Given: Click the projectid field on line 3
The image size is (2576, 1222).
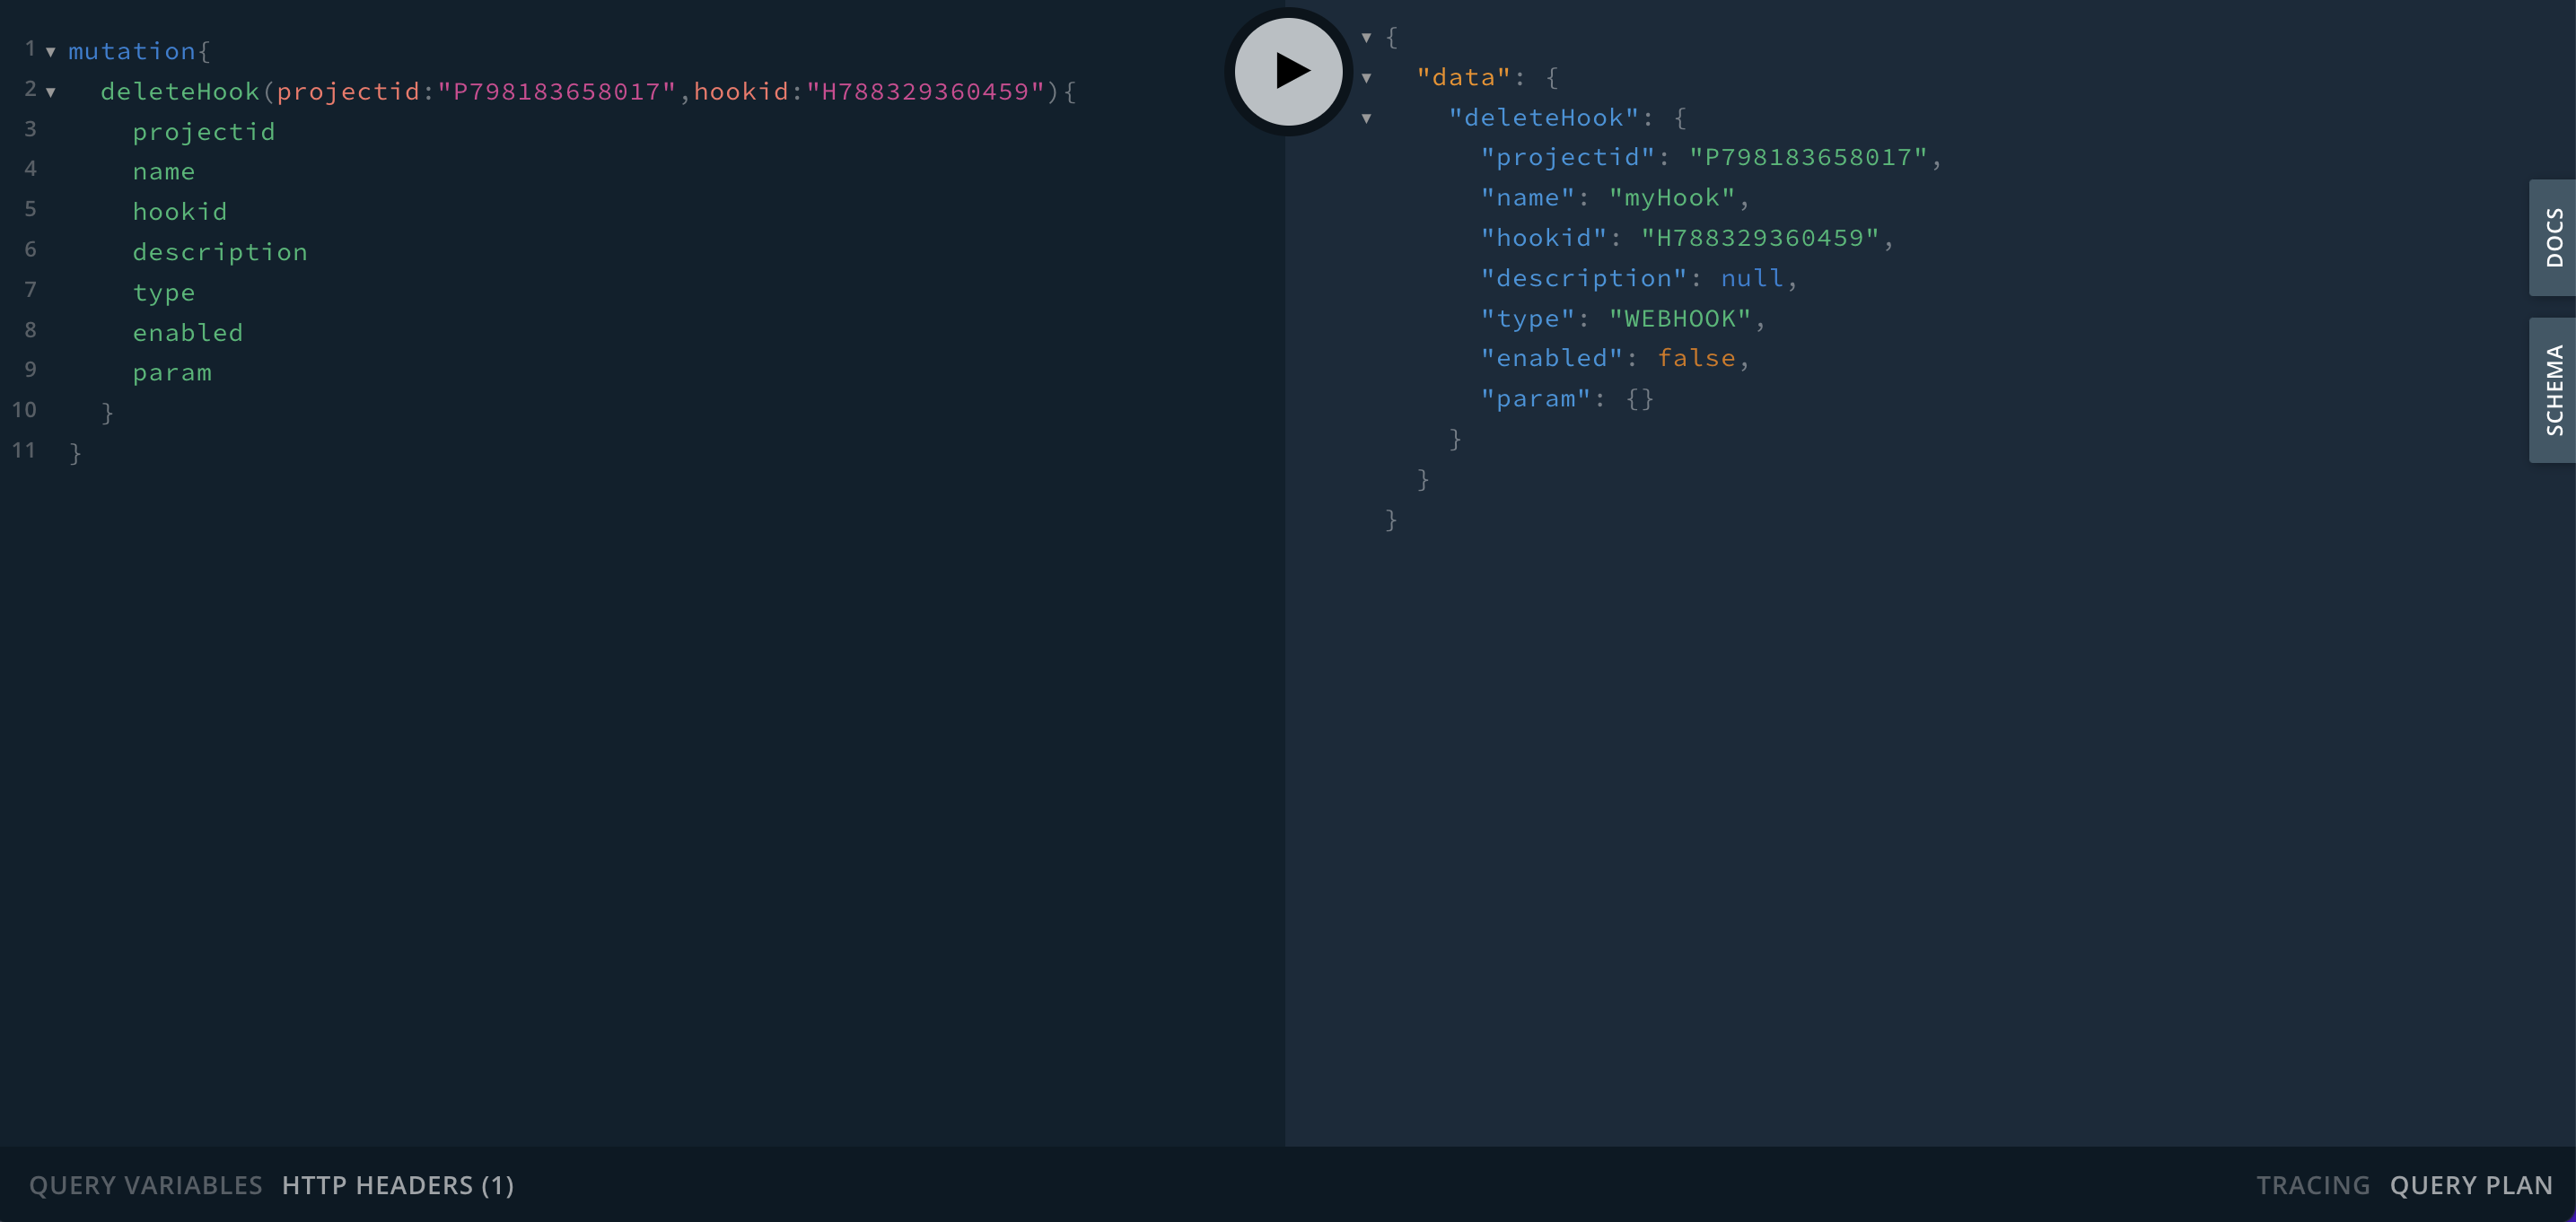Looking at the screenshot, I should pos(204,132).
